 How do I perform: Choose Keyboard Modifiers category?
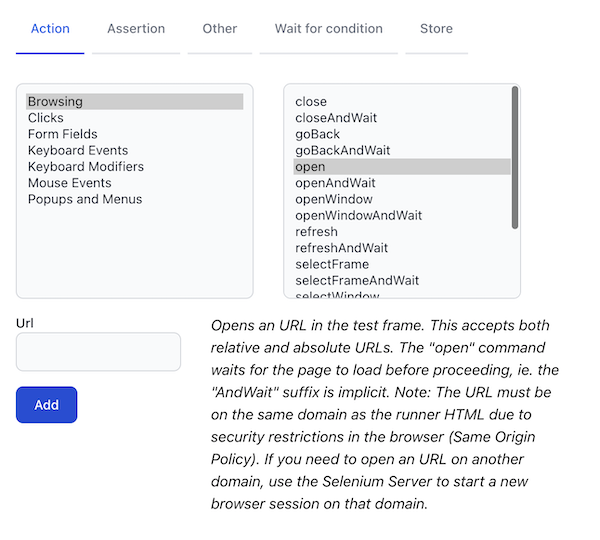pyautogui.click(x=135, y=166)
